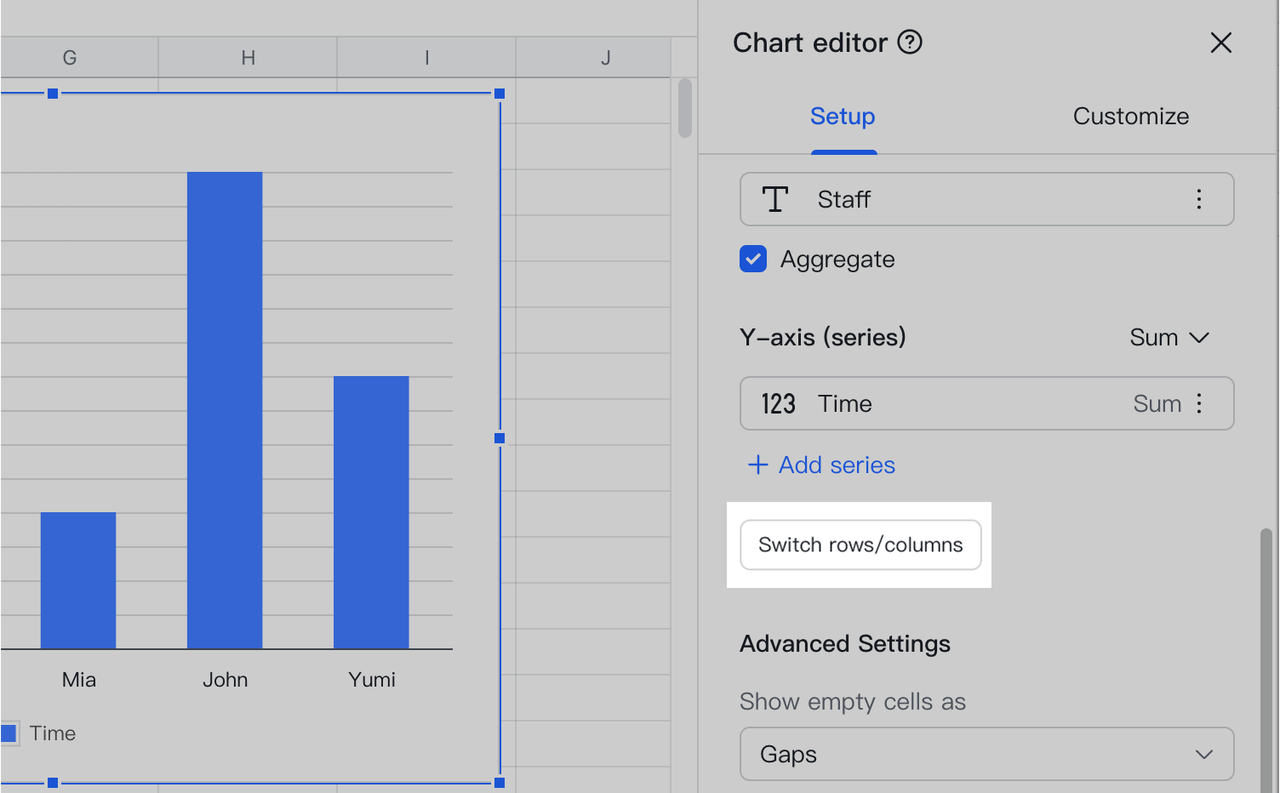Select the John bar in the chart
This screenshot has height=793, width=1280.
(225, 410)
